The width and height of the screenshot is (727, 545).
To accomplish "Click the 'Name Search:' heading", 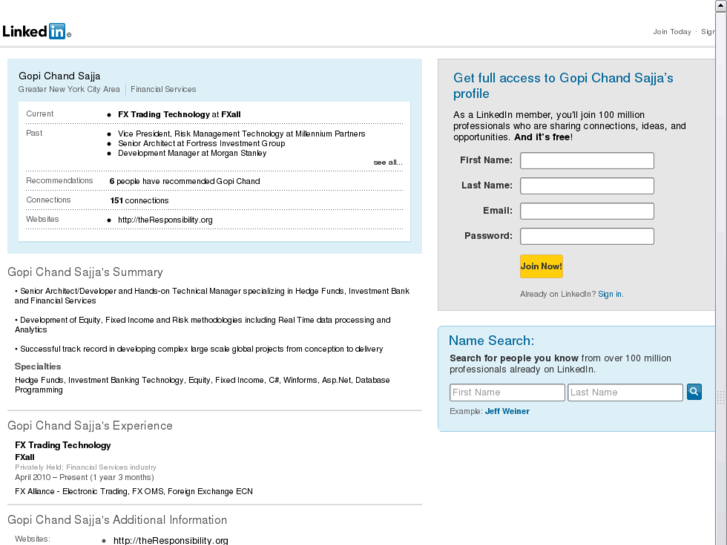I will pyautogui.click(x=491, y=340).
